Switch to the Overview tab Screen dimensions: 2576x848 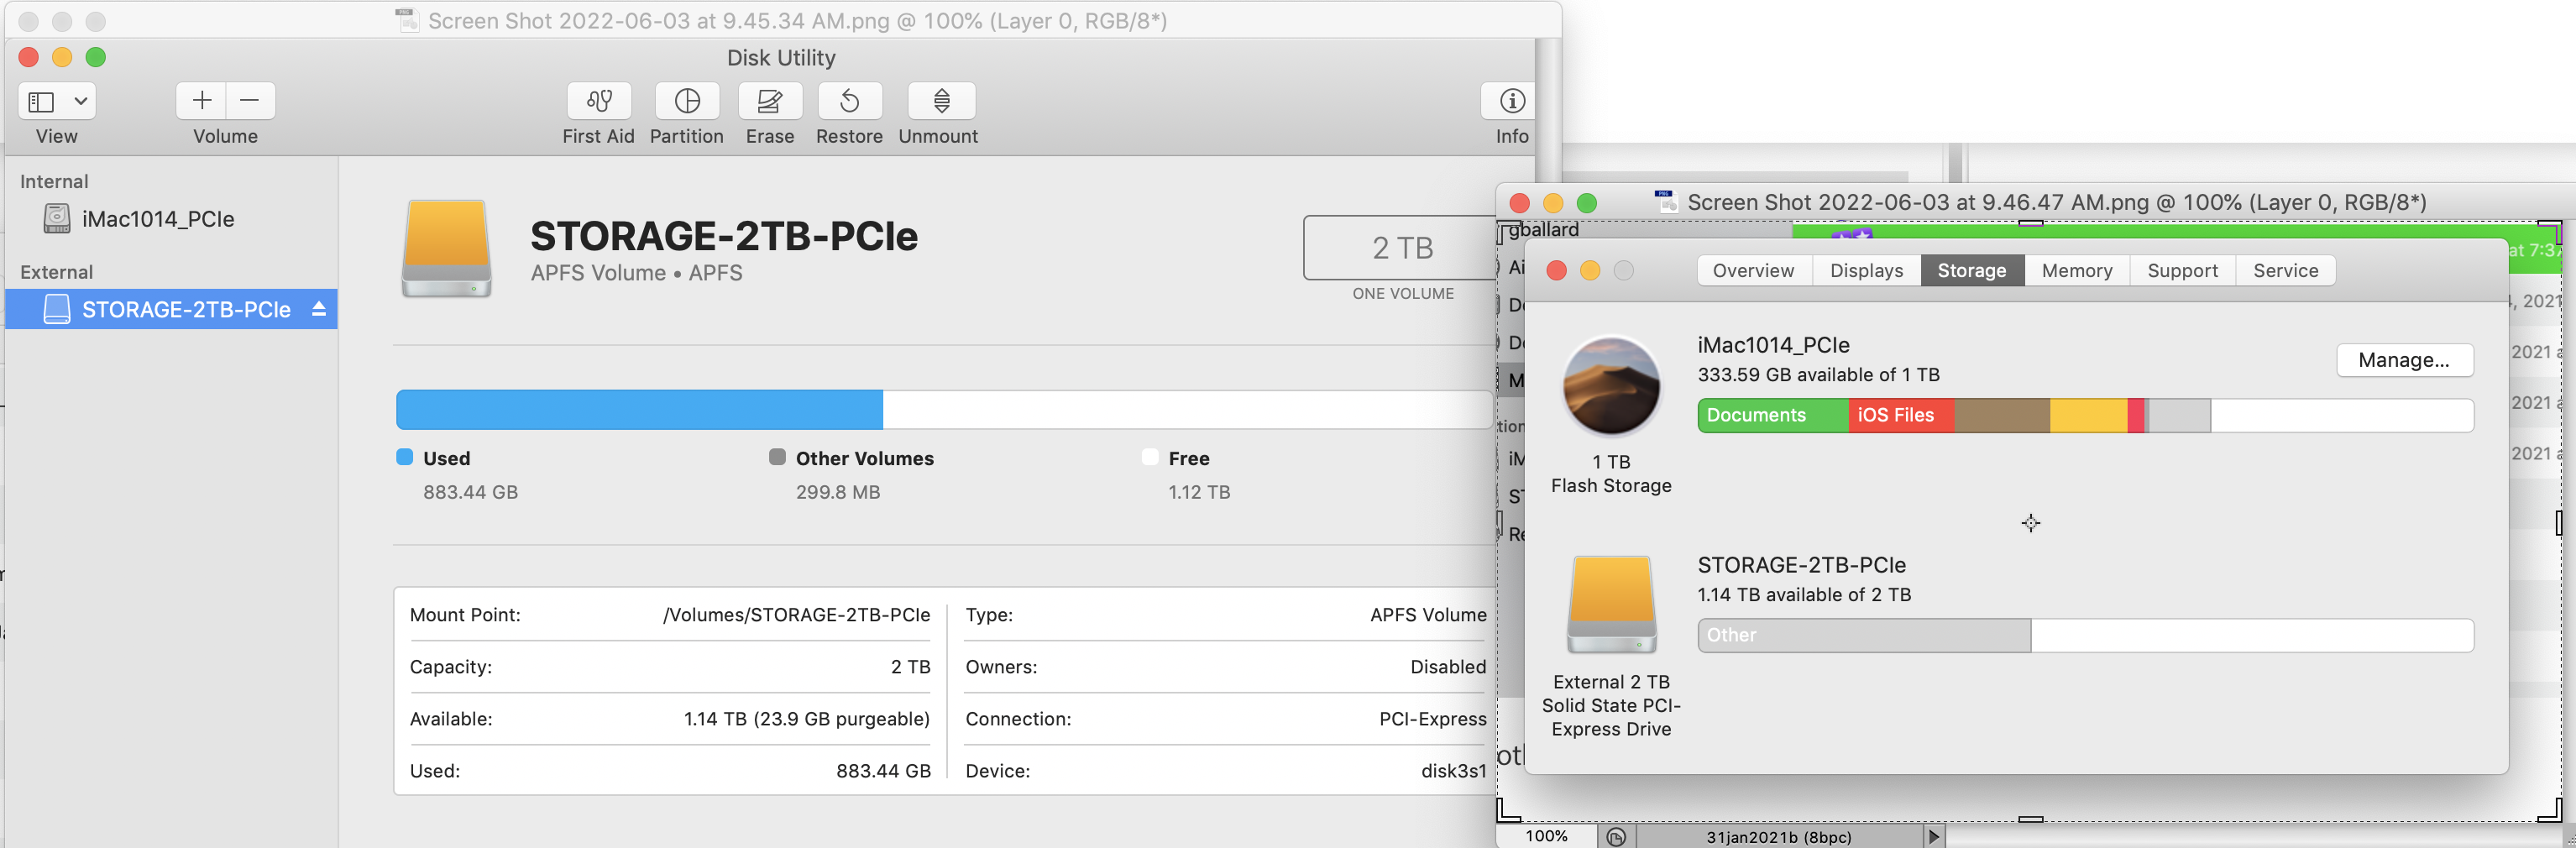click(x=1753, y=271)
